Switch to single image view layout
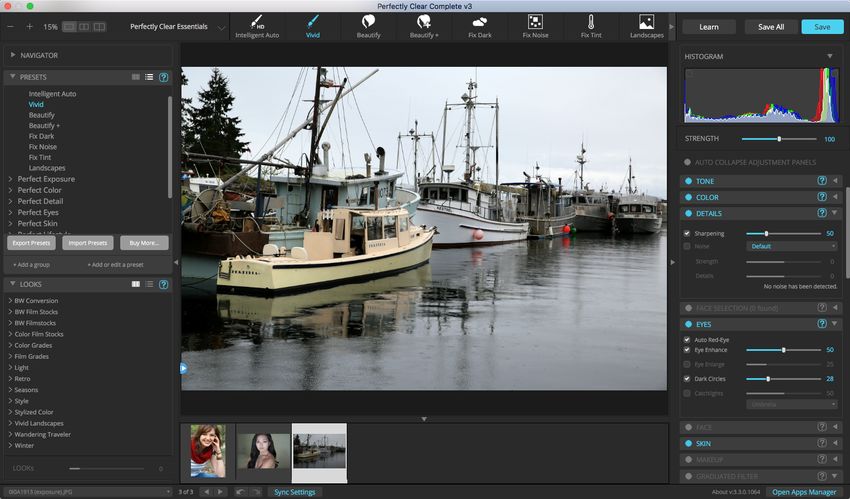Image resolution: width=850 pixels, height=499 pixels. point(69,27)
